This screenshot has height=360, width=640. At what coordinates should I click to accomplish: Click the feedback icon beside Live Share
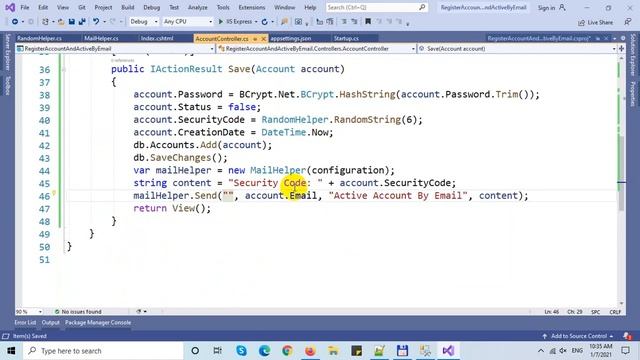tap(628, 22)
